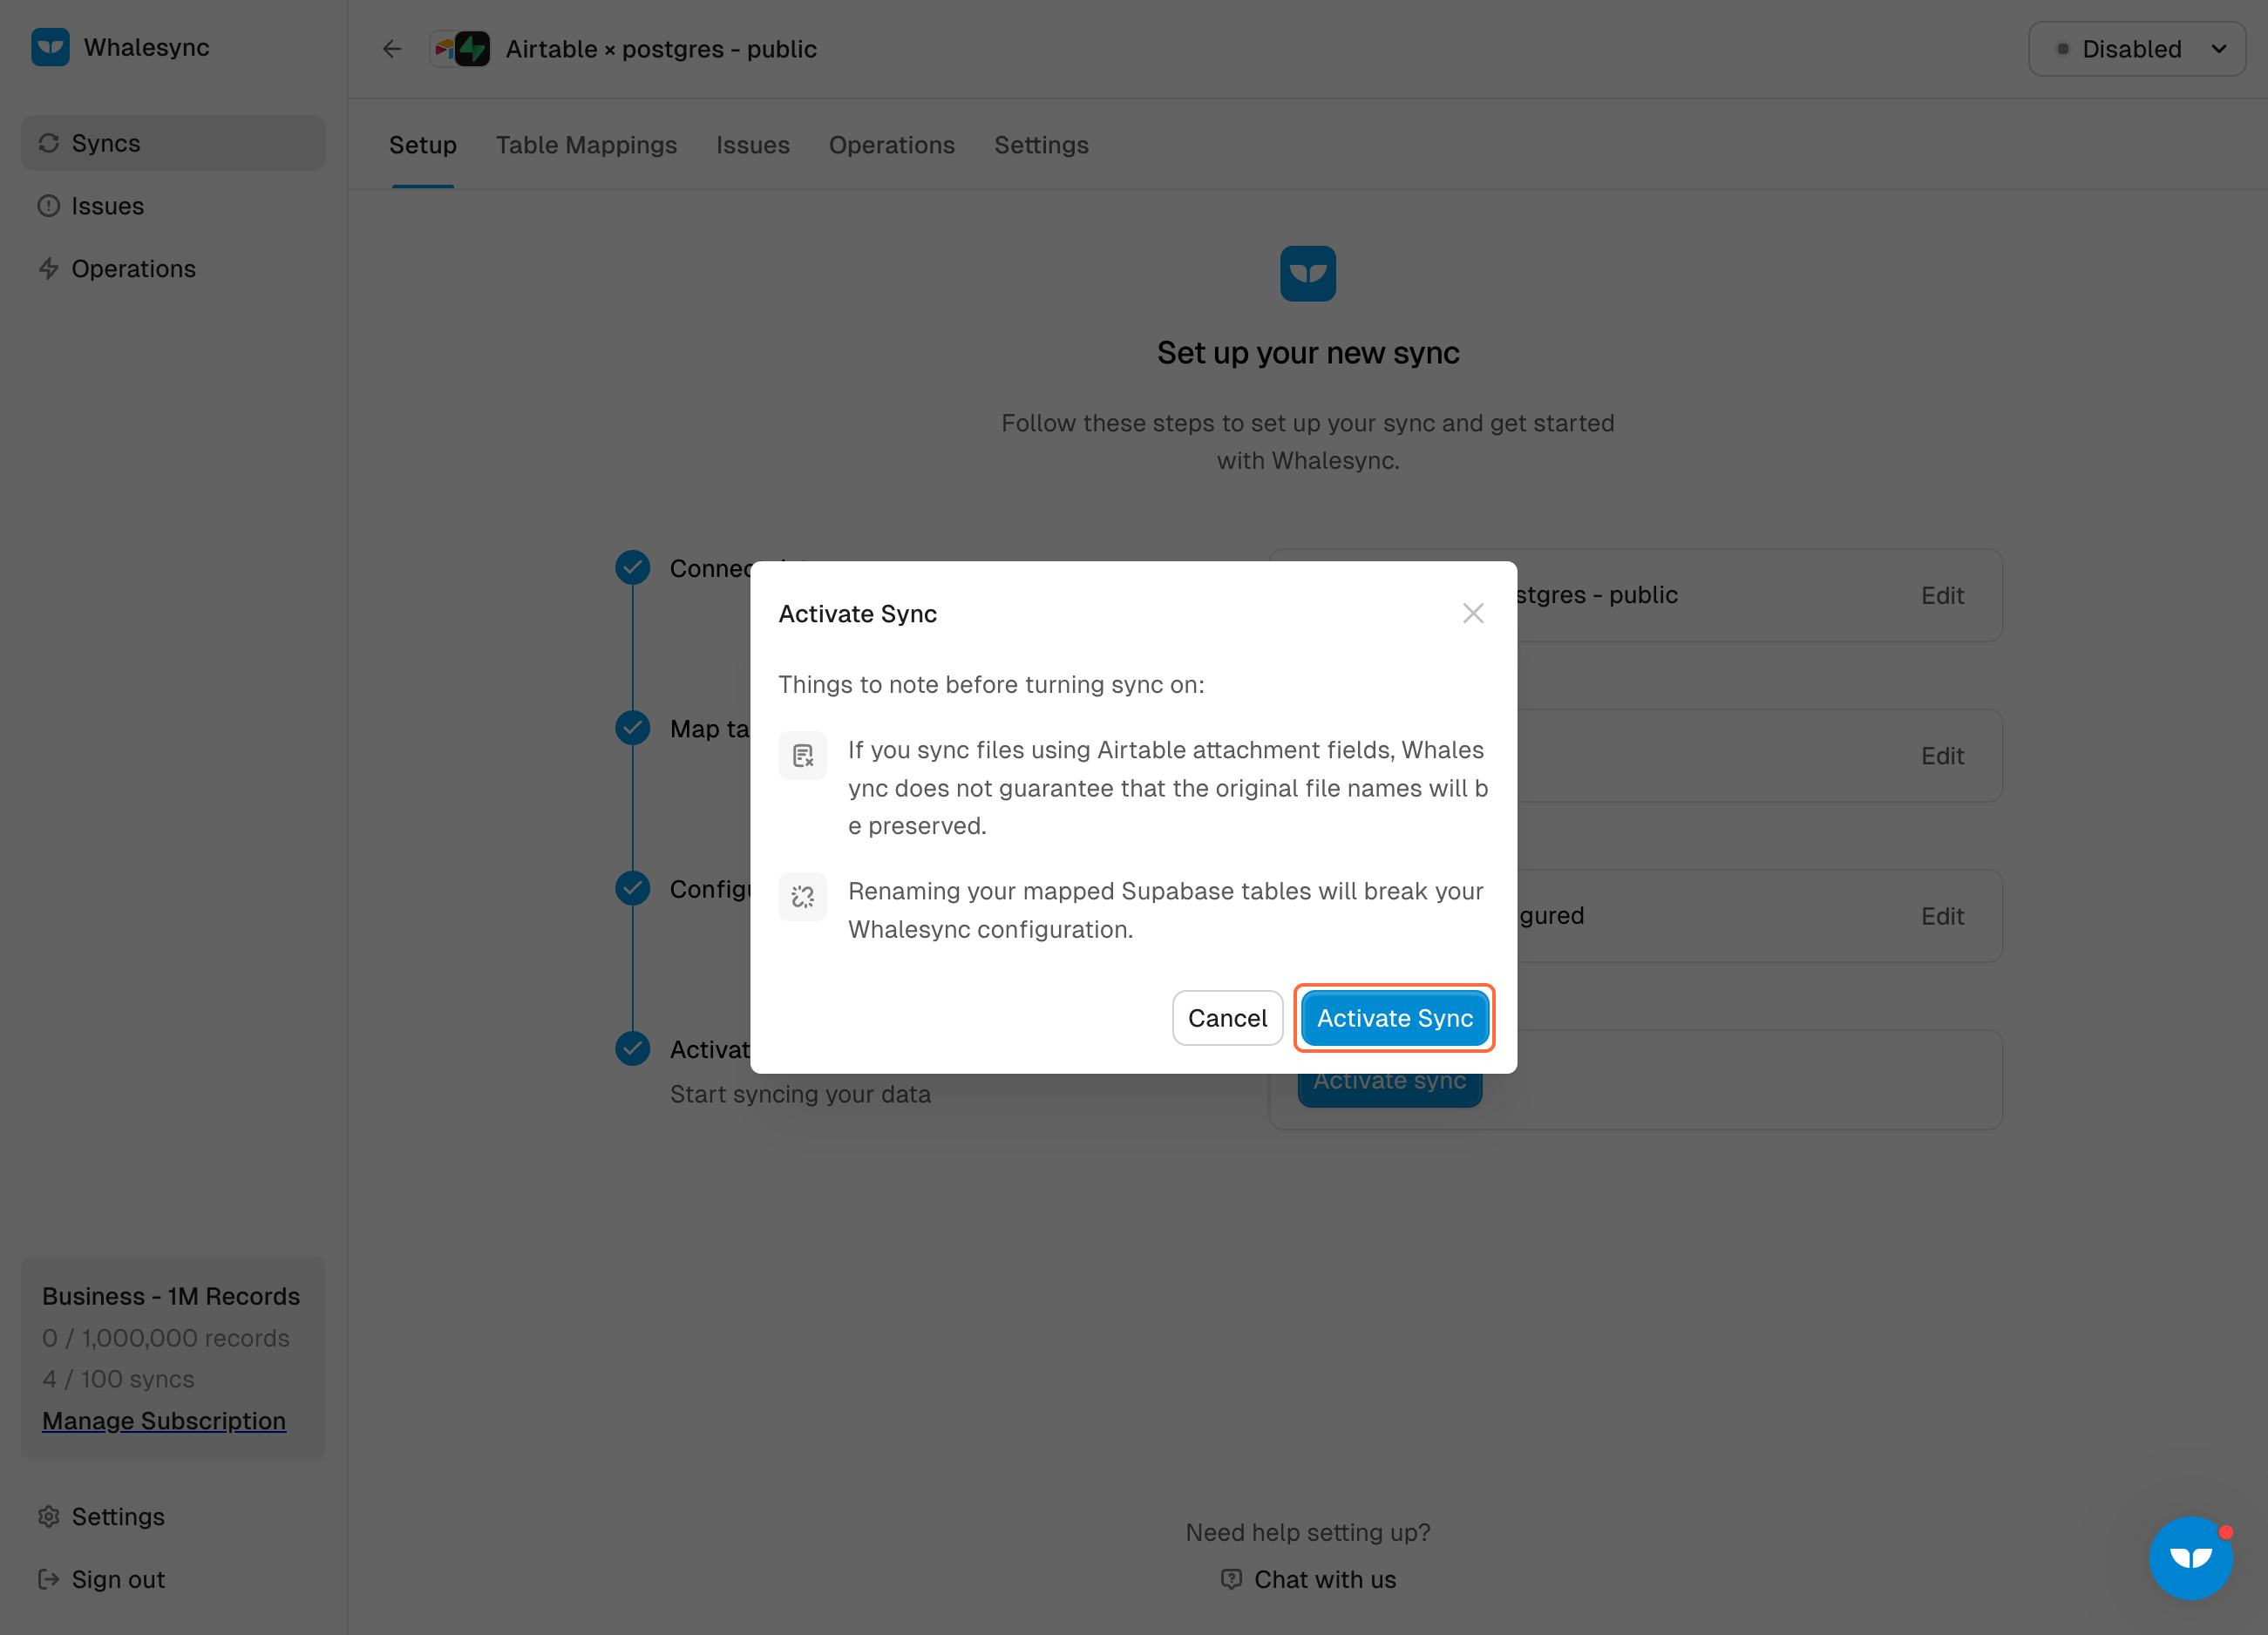Click the Configure step checkmark icon

633,889
